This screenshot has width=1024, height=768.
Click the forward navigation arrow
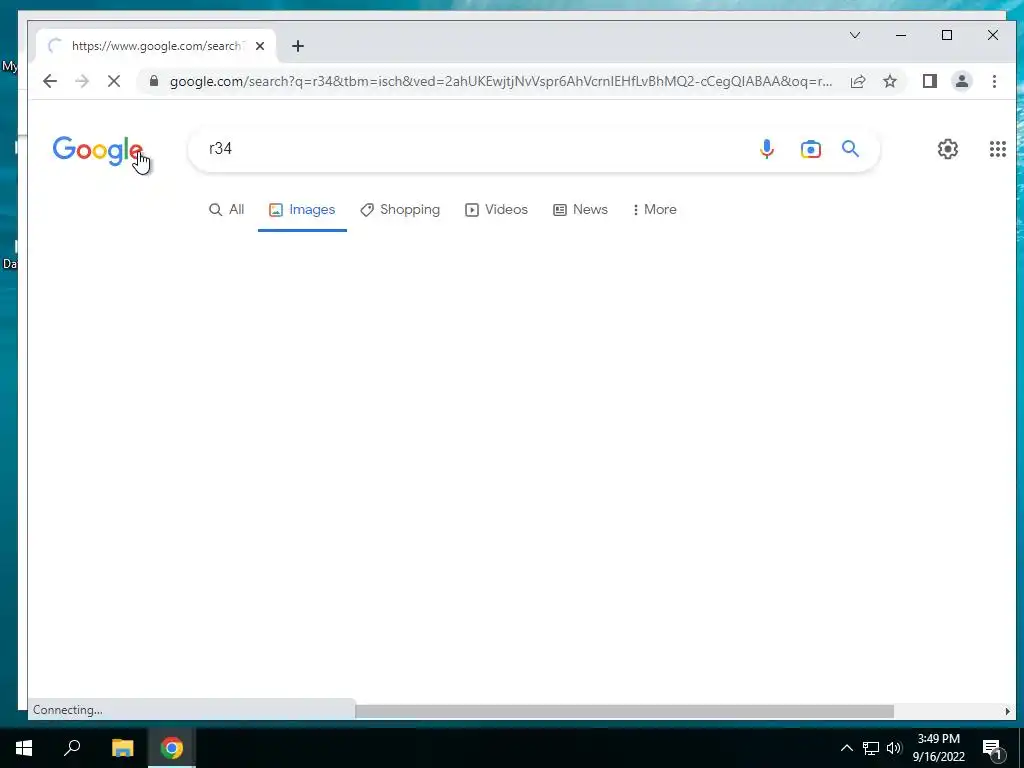tap(82, 81)
